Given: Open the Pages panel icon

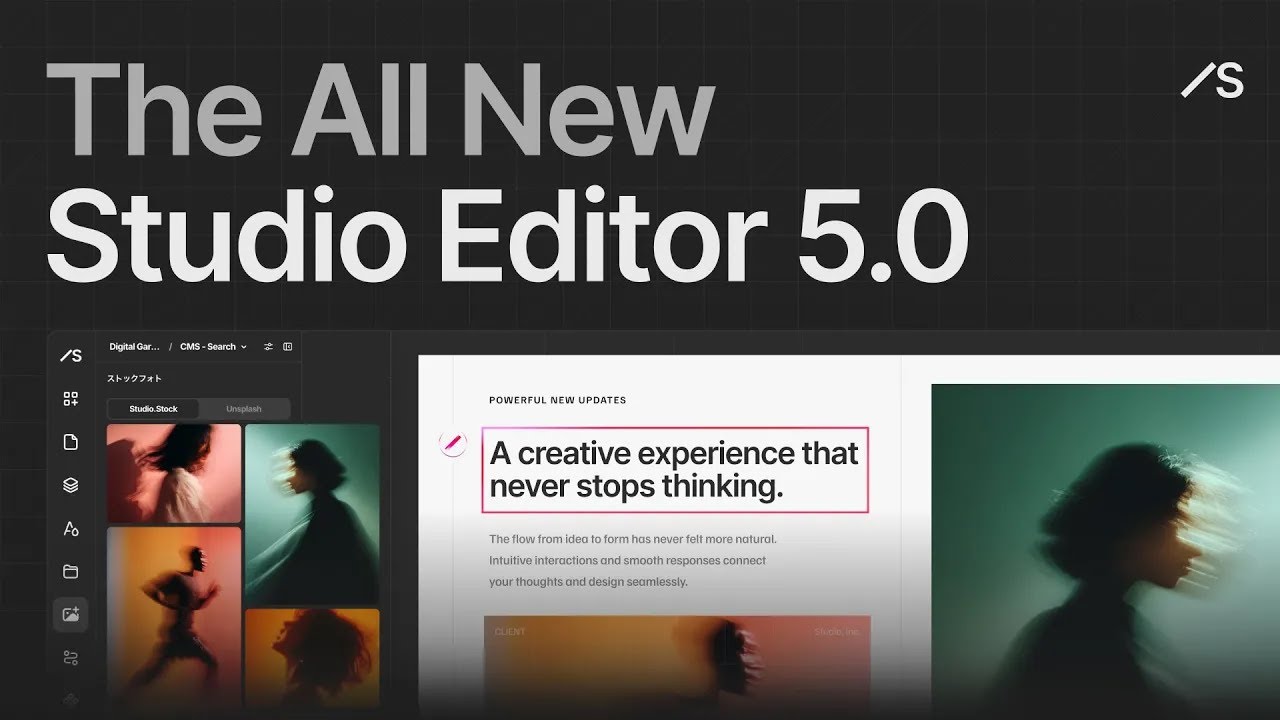Looking at the screenshot, I should coord(70,442).
